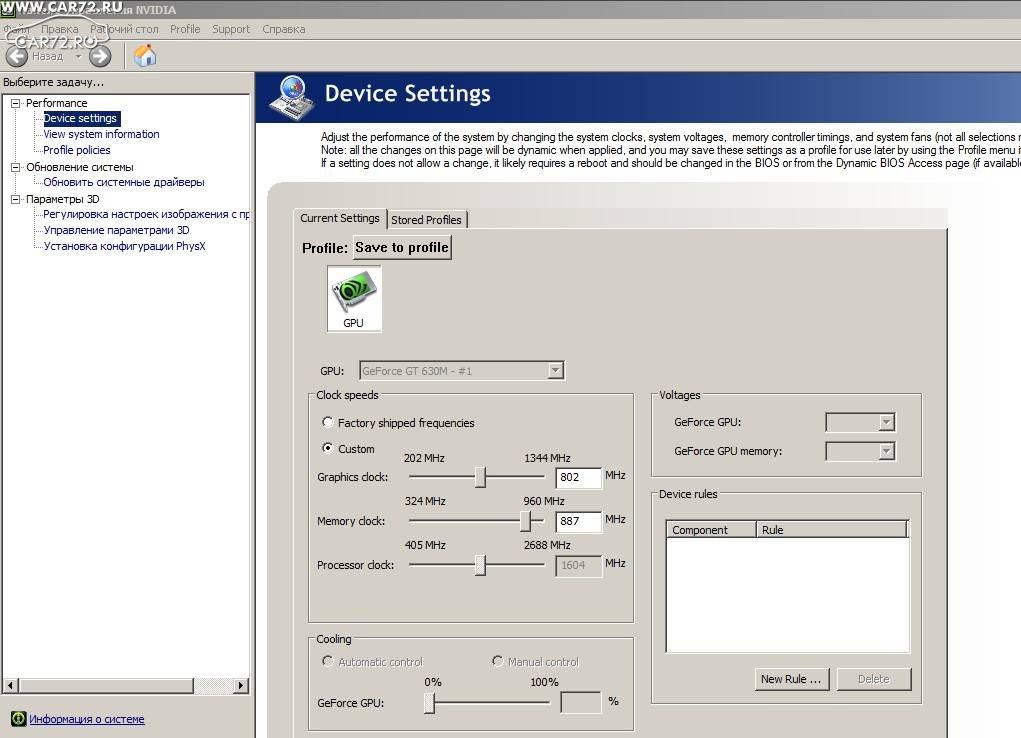Click the GeForce GPU fan percent field
The image size is (1021, 738).
coord(580,702)
